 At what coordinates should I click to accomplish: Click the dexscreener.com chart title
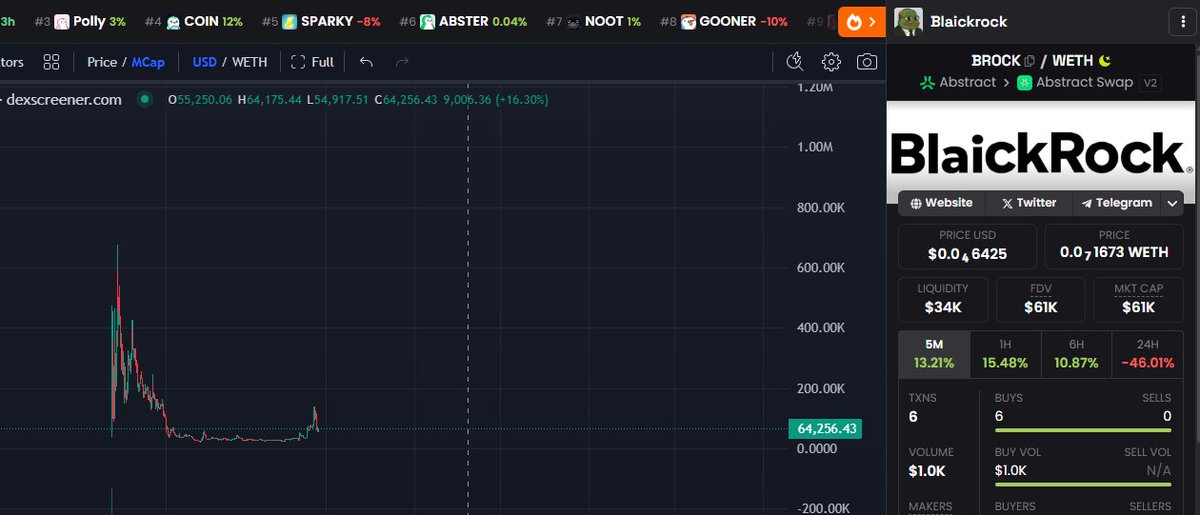[x=64, y=100]
